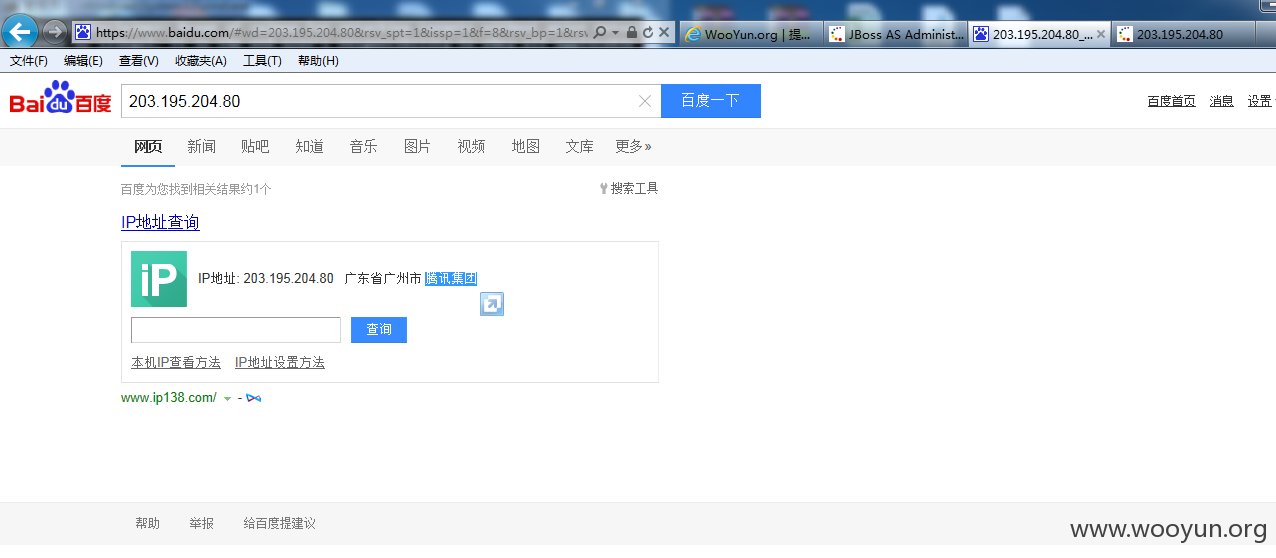Image resolution: width=1276 pixels, height=558 pixels.
Task: Switch to the 视频 video tab
Action: point(471,146)
